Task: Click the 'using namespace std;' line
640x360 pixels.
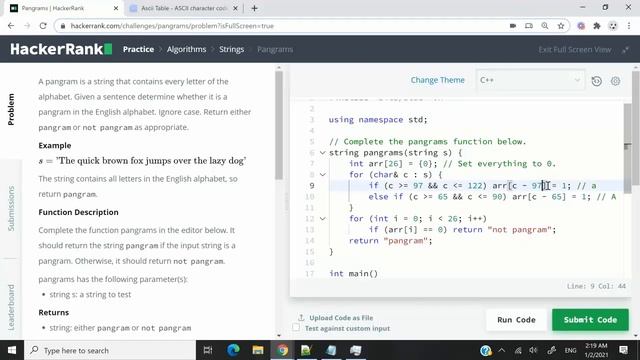Action: tap(378, 120)
